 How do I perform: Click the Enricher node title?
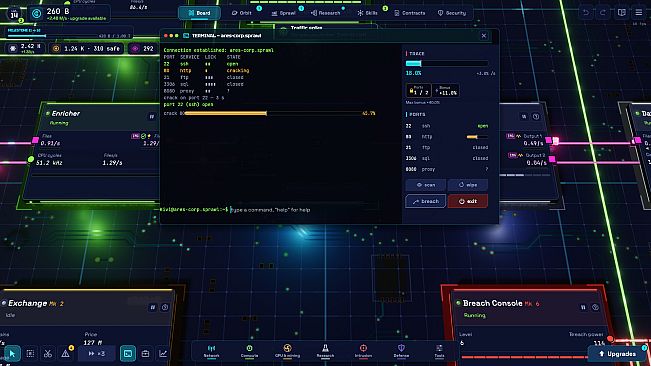66,113
